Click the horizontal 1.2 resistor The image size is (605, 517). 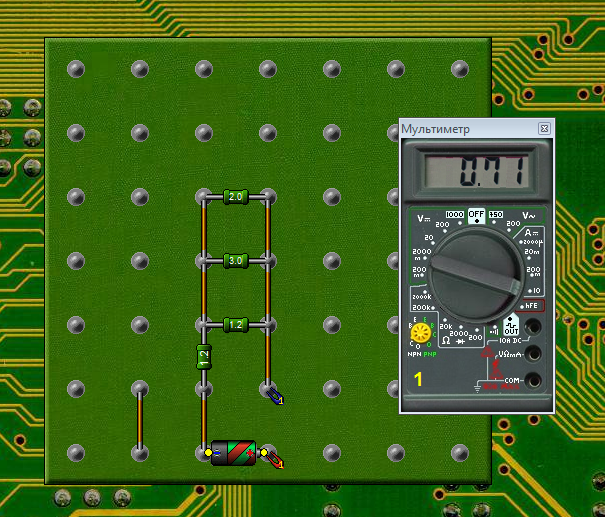point(236,325)
